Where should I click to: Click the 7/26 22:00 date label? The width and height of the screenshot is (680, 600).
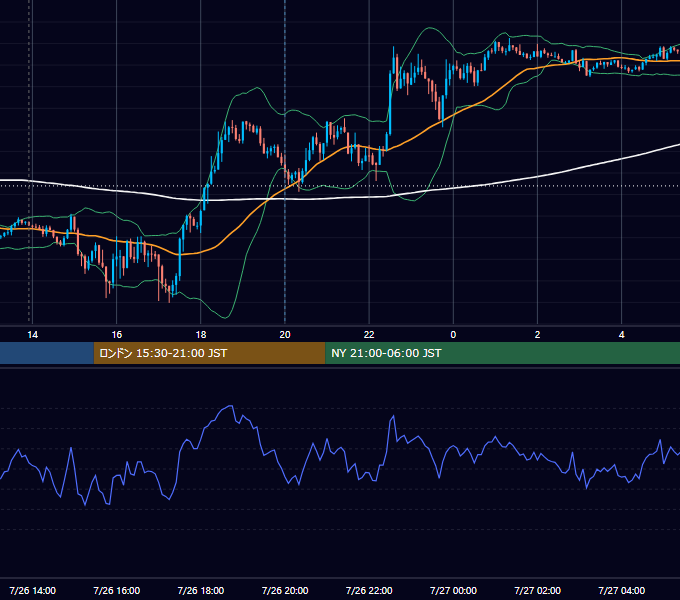[369, 590]
